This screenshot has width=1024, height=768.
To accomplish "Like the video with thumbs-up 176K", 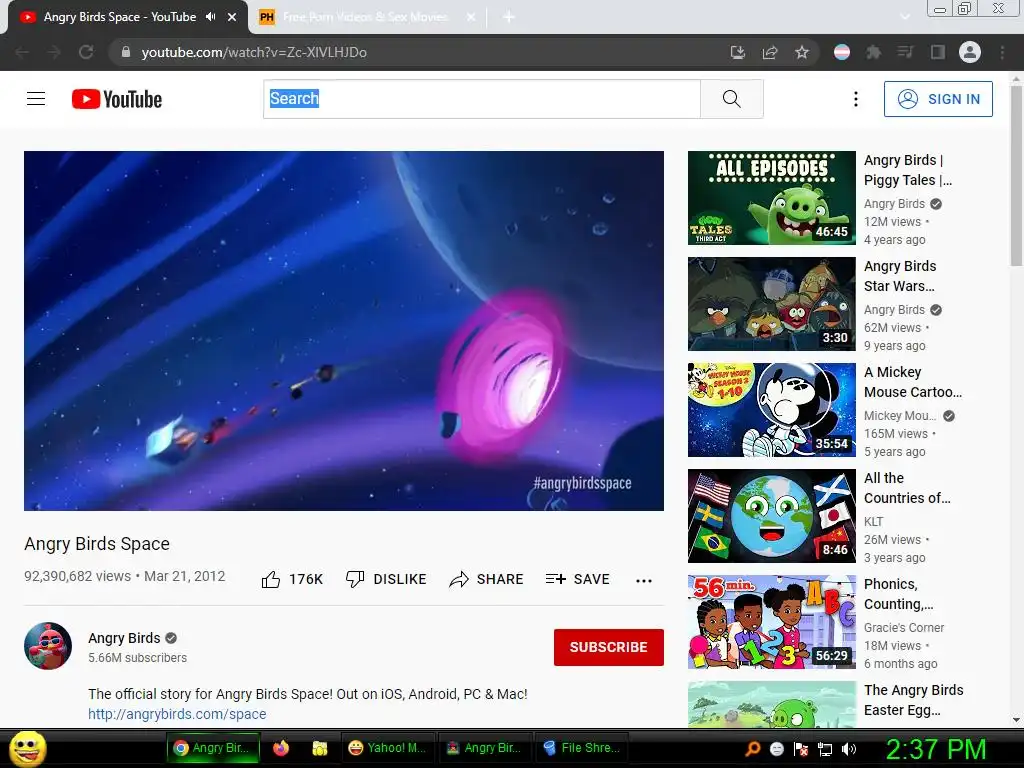I will (x=292, y=579).
